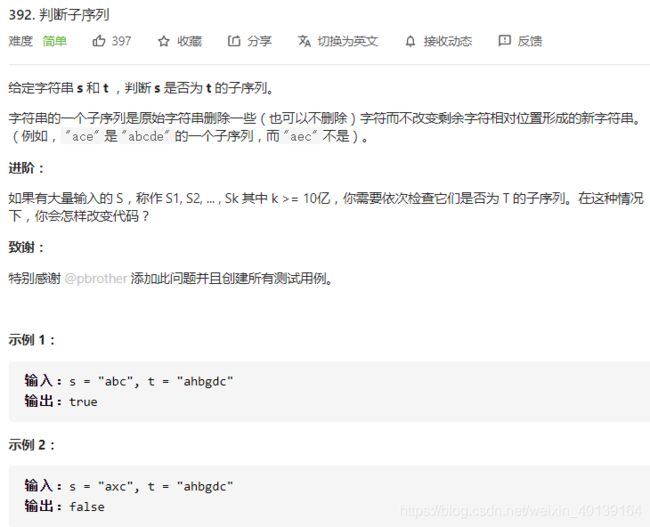Click the star favorite icon

pyautogui.click(x=164, y=41)
